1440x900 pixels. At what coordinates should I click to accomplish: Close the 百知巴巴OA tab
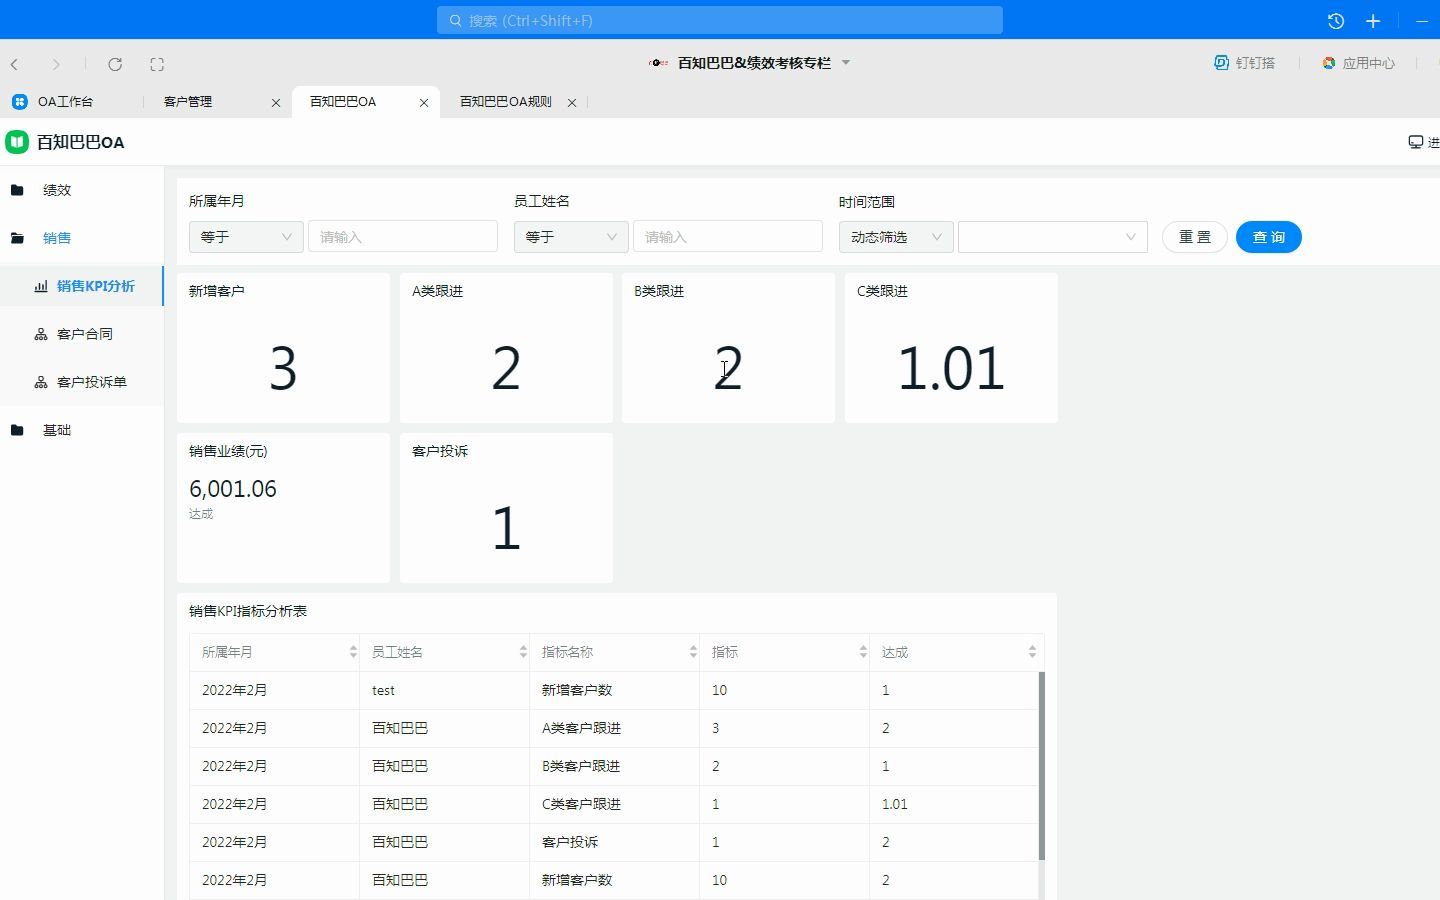click(x=424, y=102)
